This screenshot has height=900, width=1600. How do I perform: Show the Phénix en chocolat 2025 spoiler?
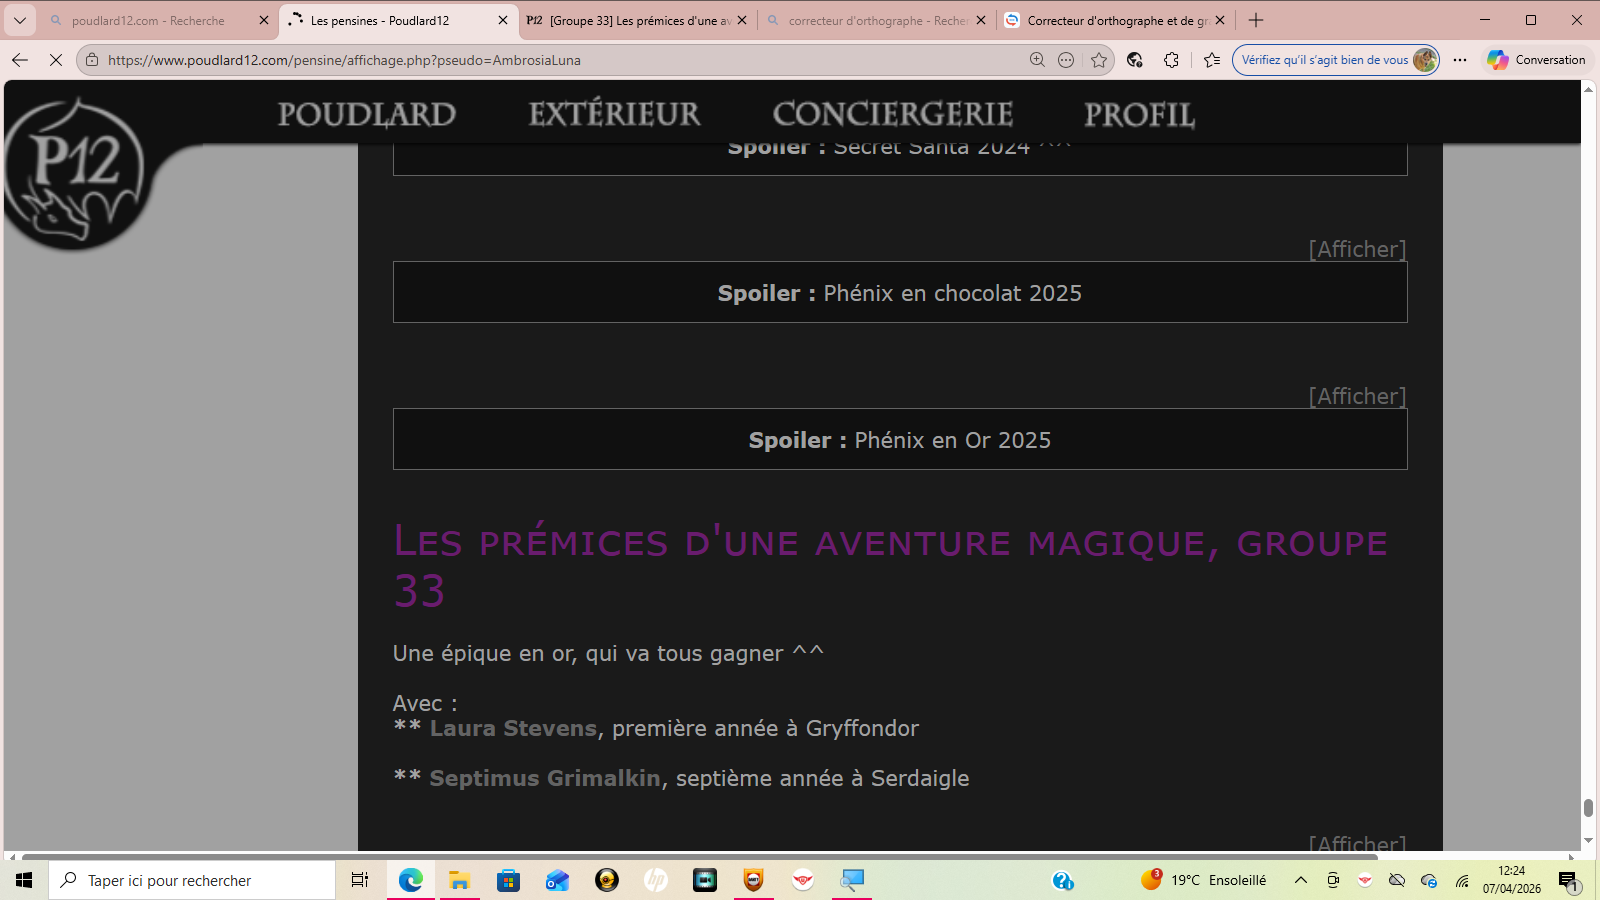[1357, 249]
